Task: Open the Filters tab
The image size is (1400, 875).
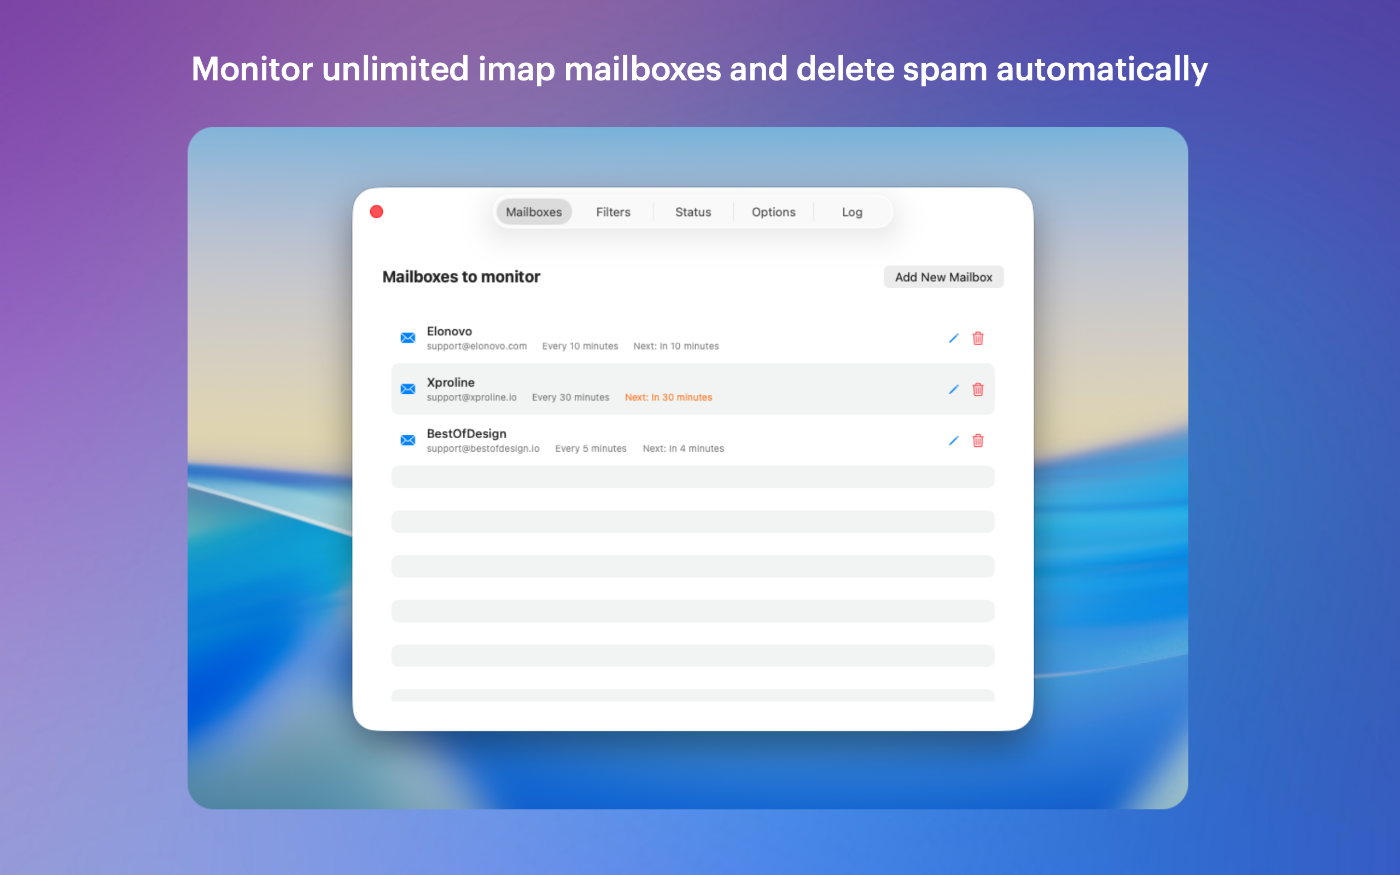Action: pos(613,212)
